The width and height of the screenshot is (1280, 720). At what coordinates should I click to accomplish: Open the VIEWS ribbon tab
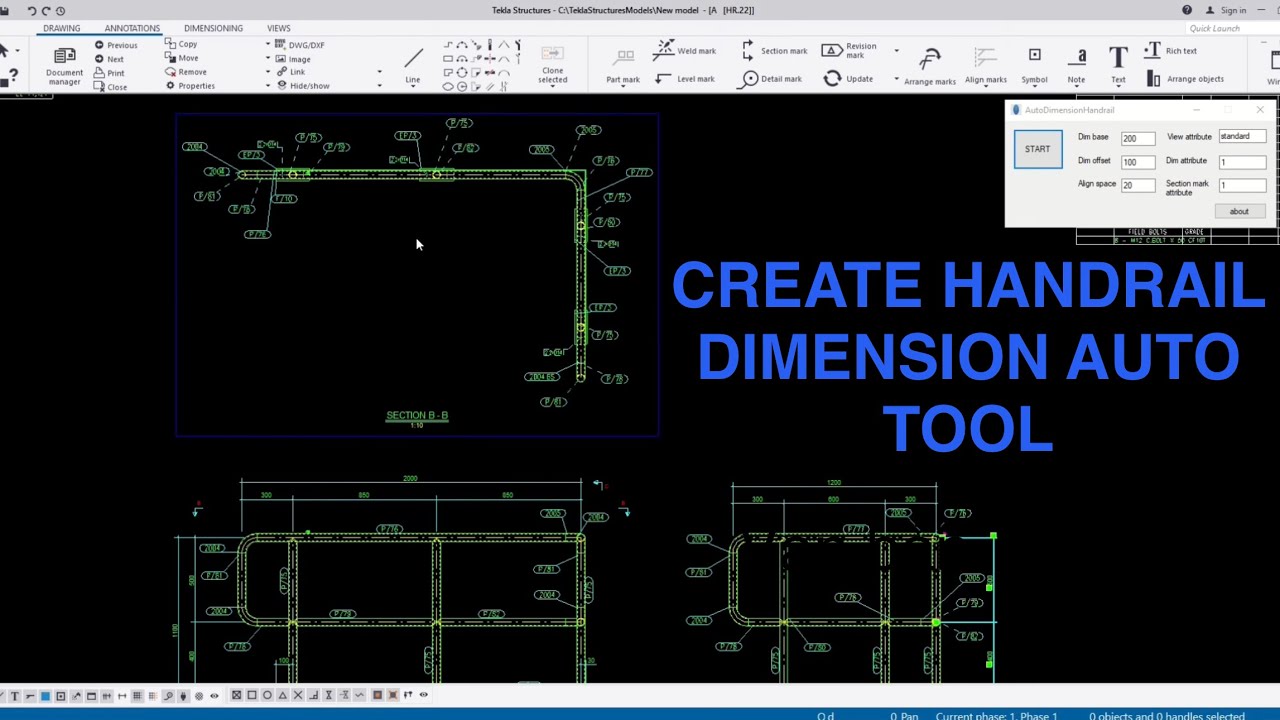tap(279, 28)
